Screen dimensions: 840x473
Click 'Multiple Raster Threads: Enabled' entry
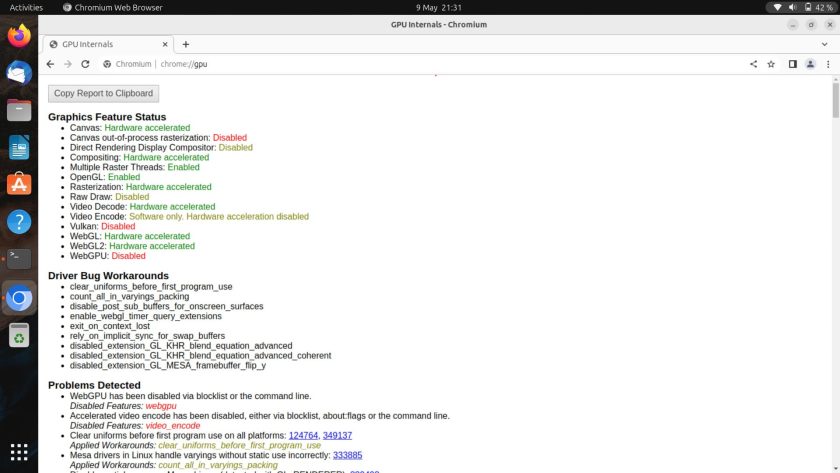click(x=134, y=168)
